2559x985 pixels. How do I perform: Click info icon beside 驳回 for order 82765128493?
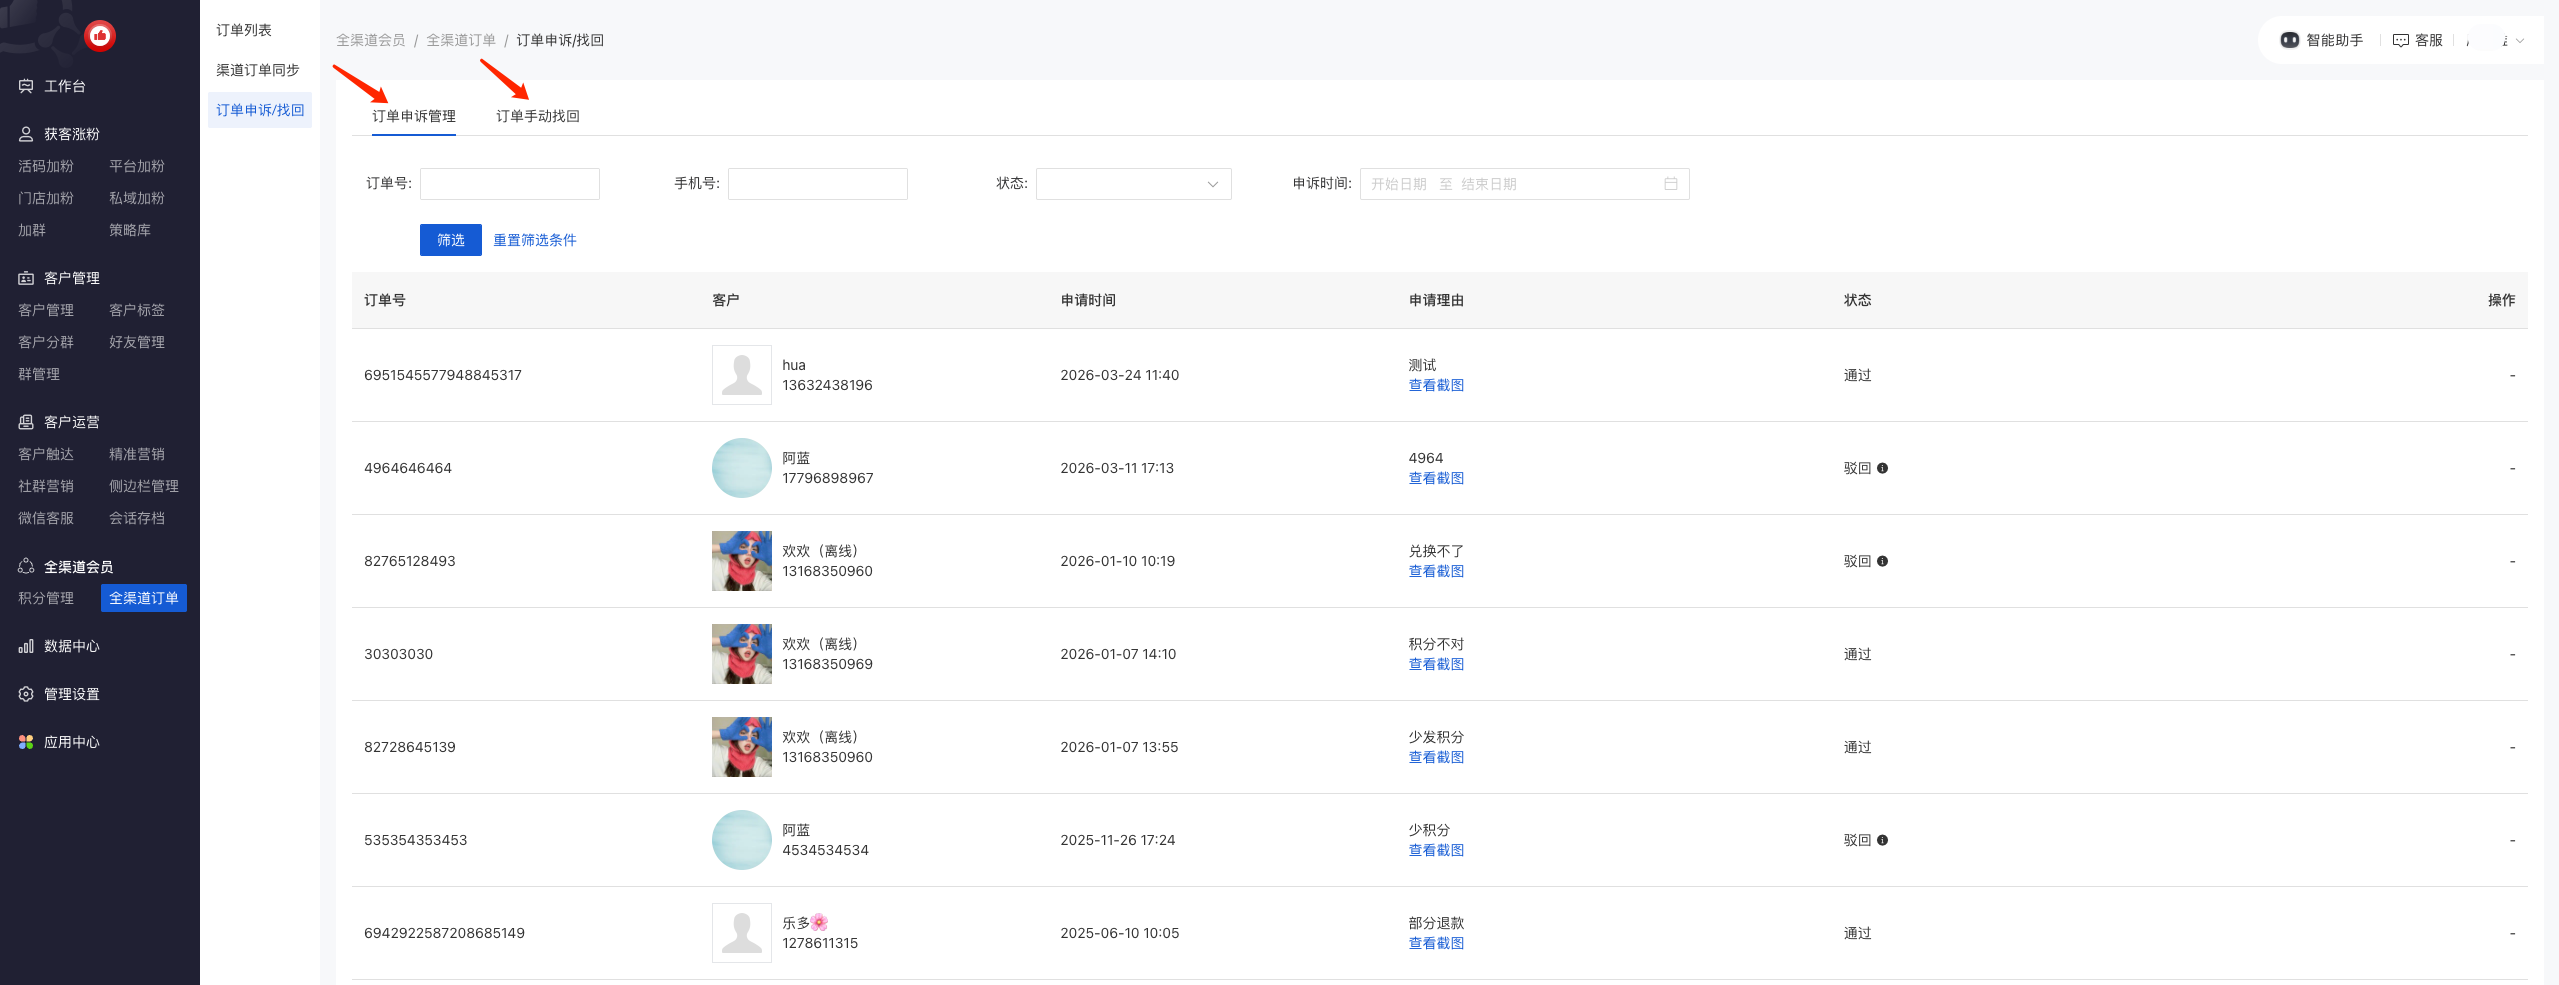[1882, 561]
